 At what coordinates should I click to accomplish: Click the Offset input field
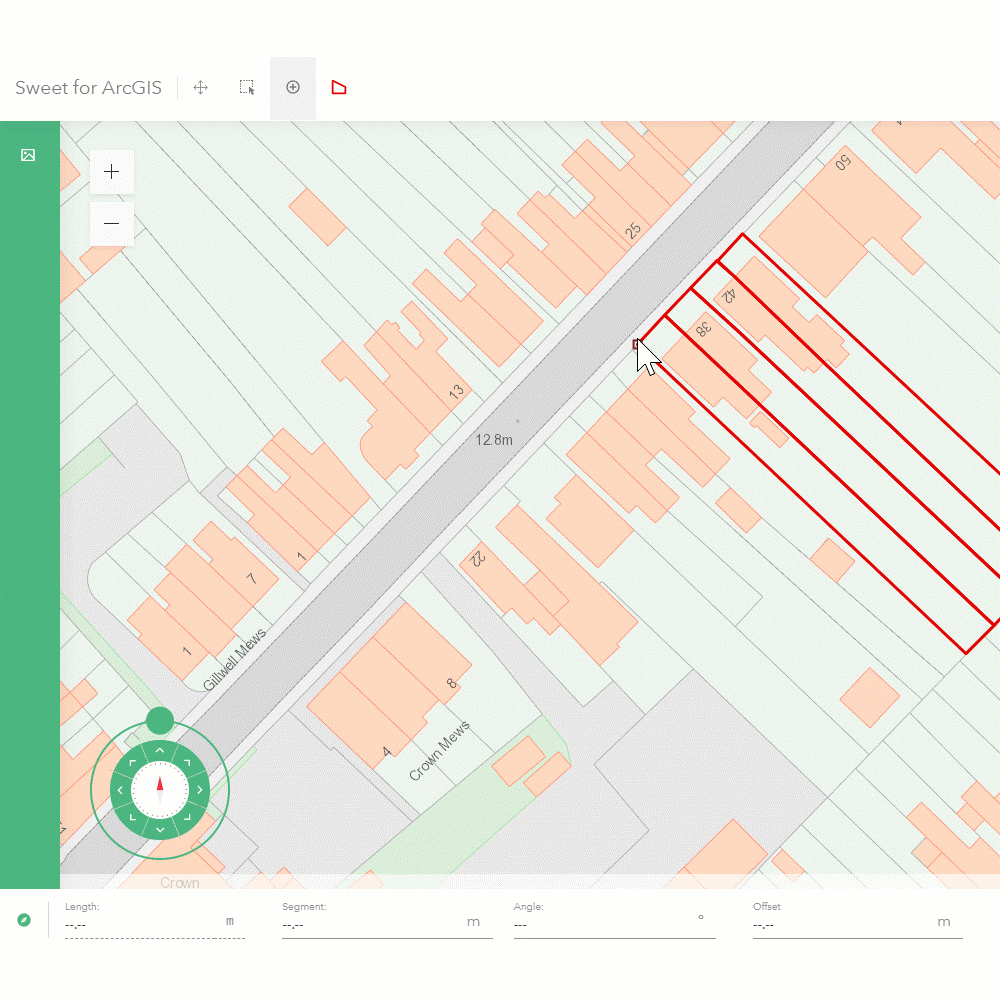pos(842,924)
